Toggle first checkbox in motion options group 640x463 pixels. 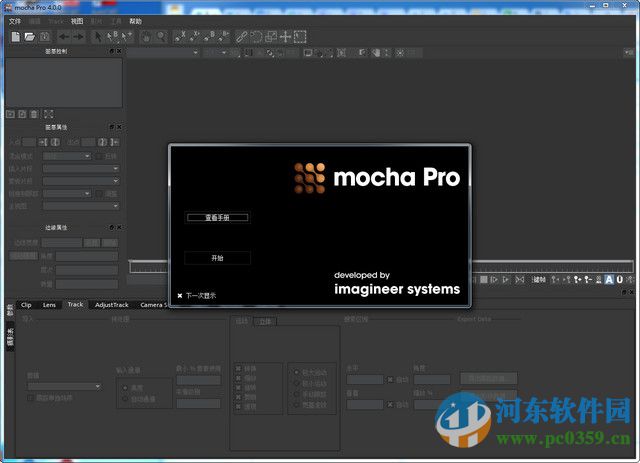(x=238, y=369)
